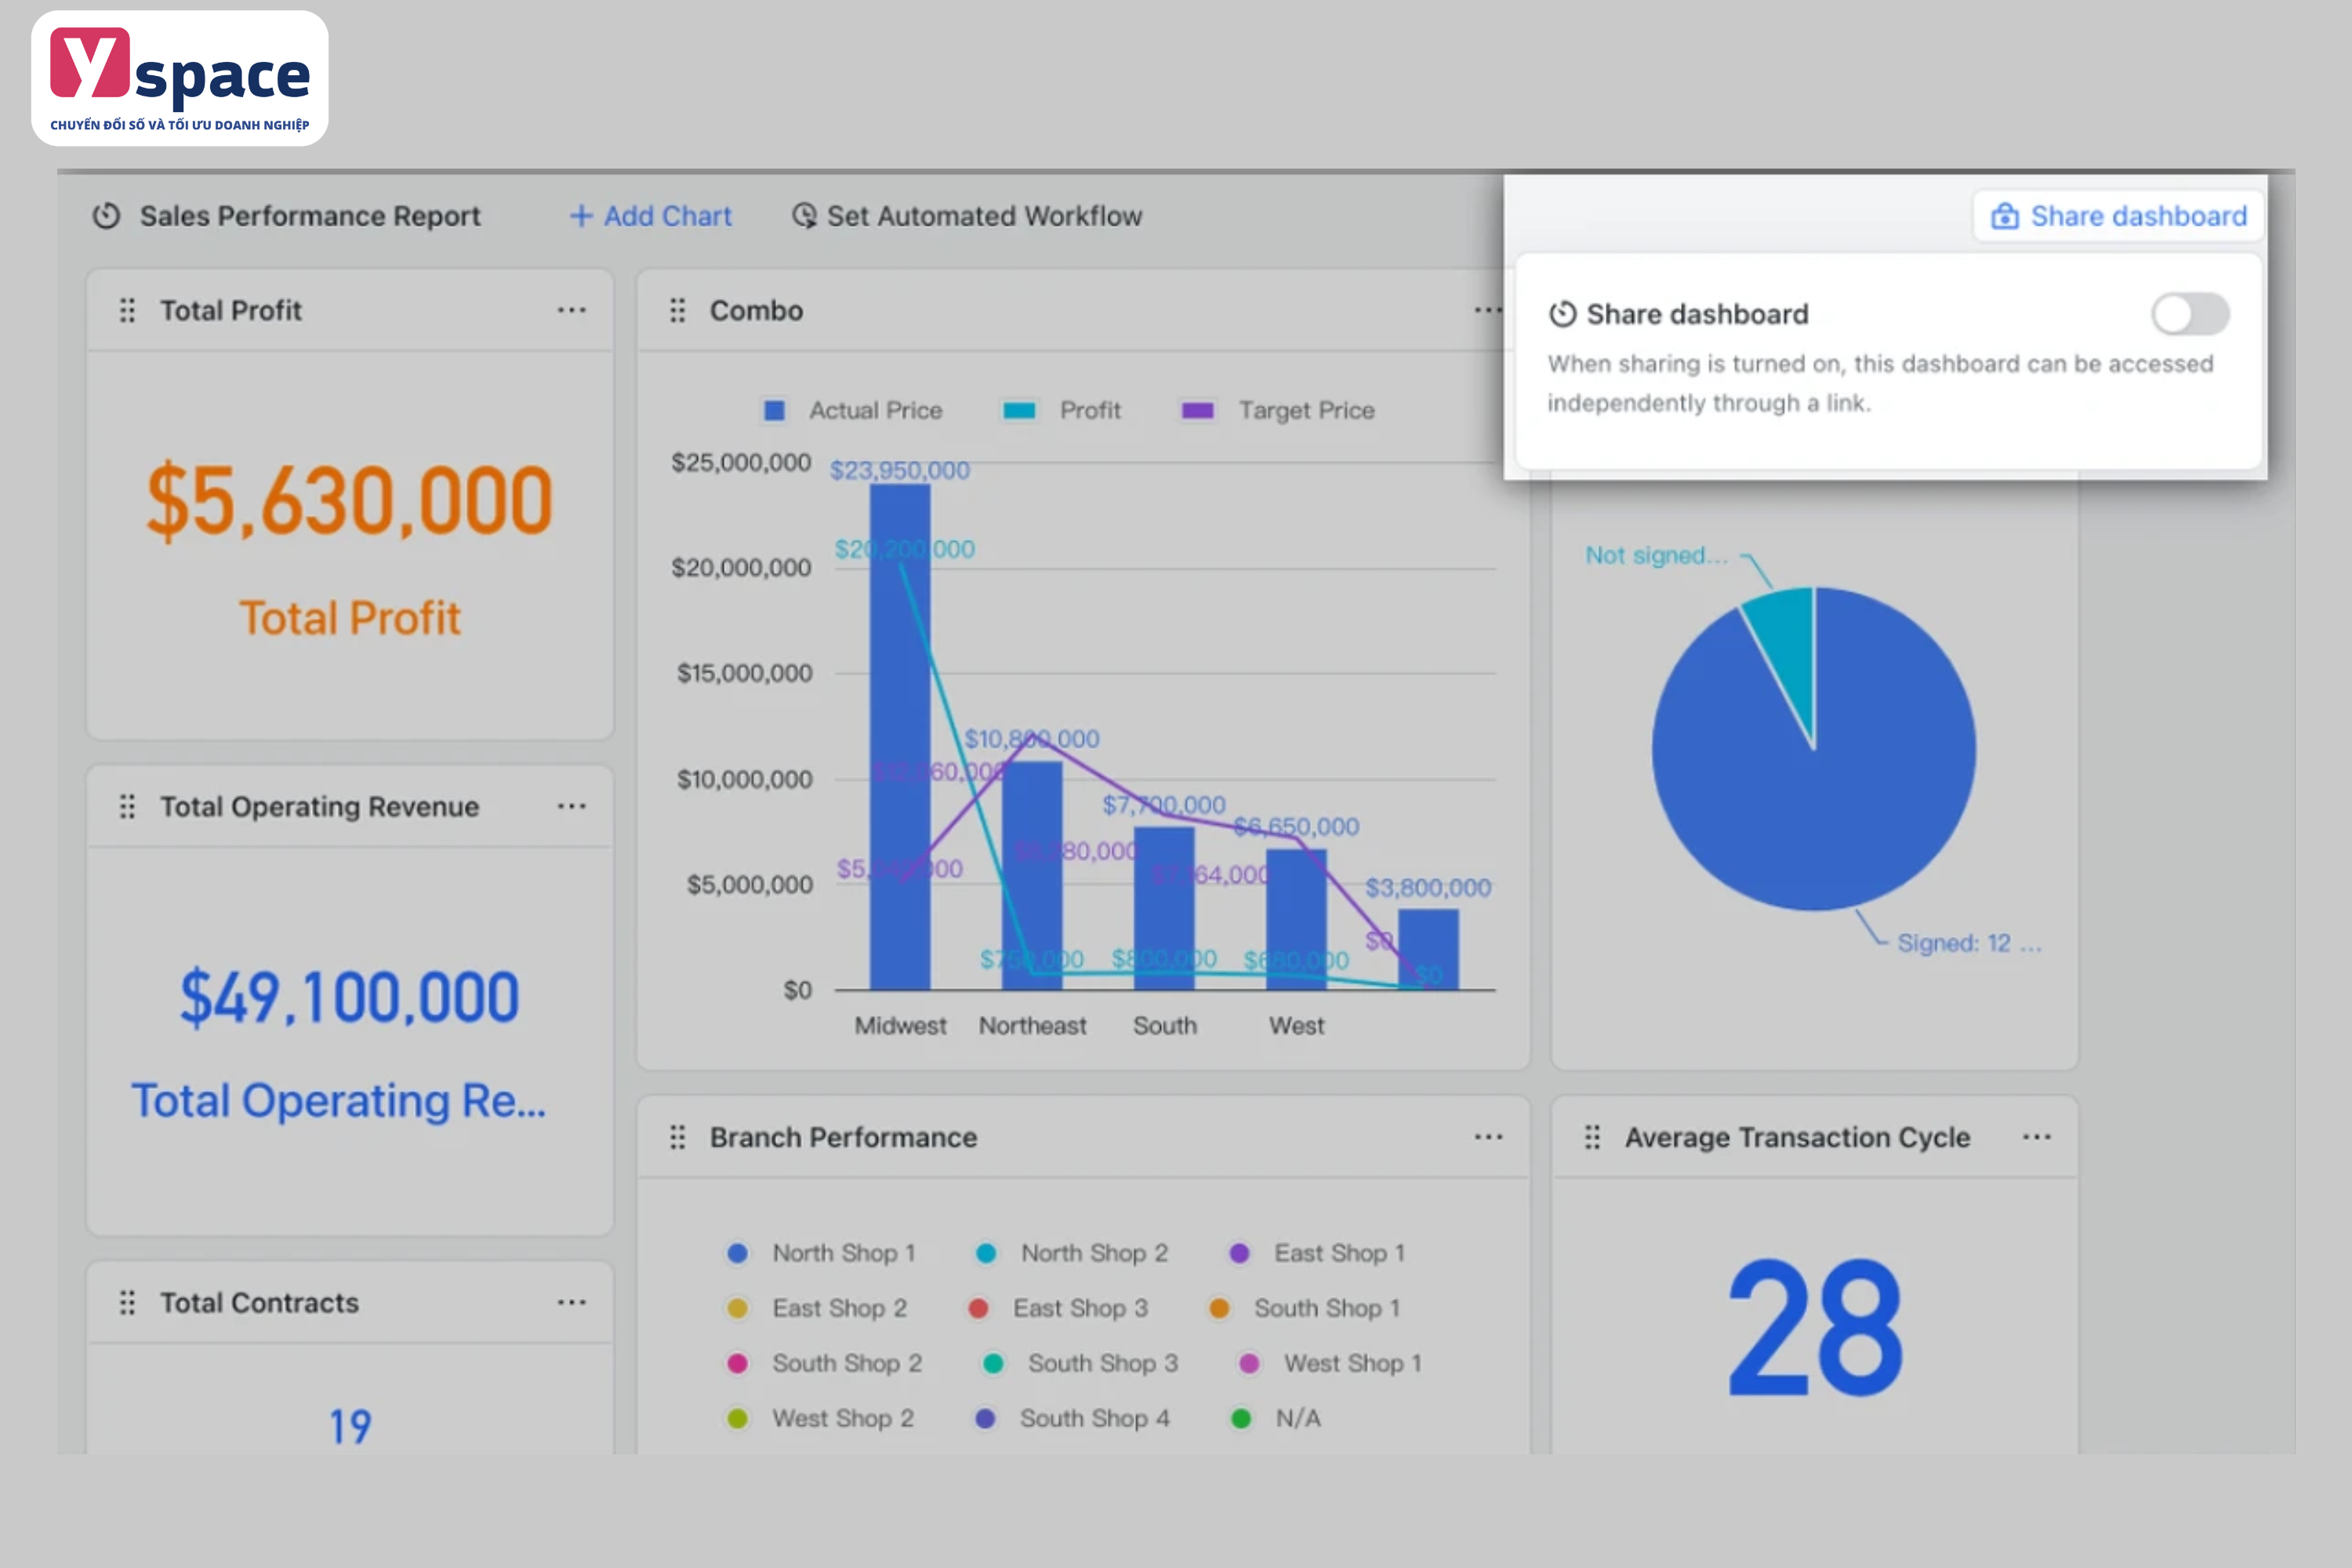Click the icon beside Share dashboard heading

1562,314
